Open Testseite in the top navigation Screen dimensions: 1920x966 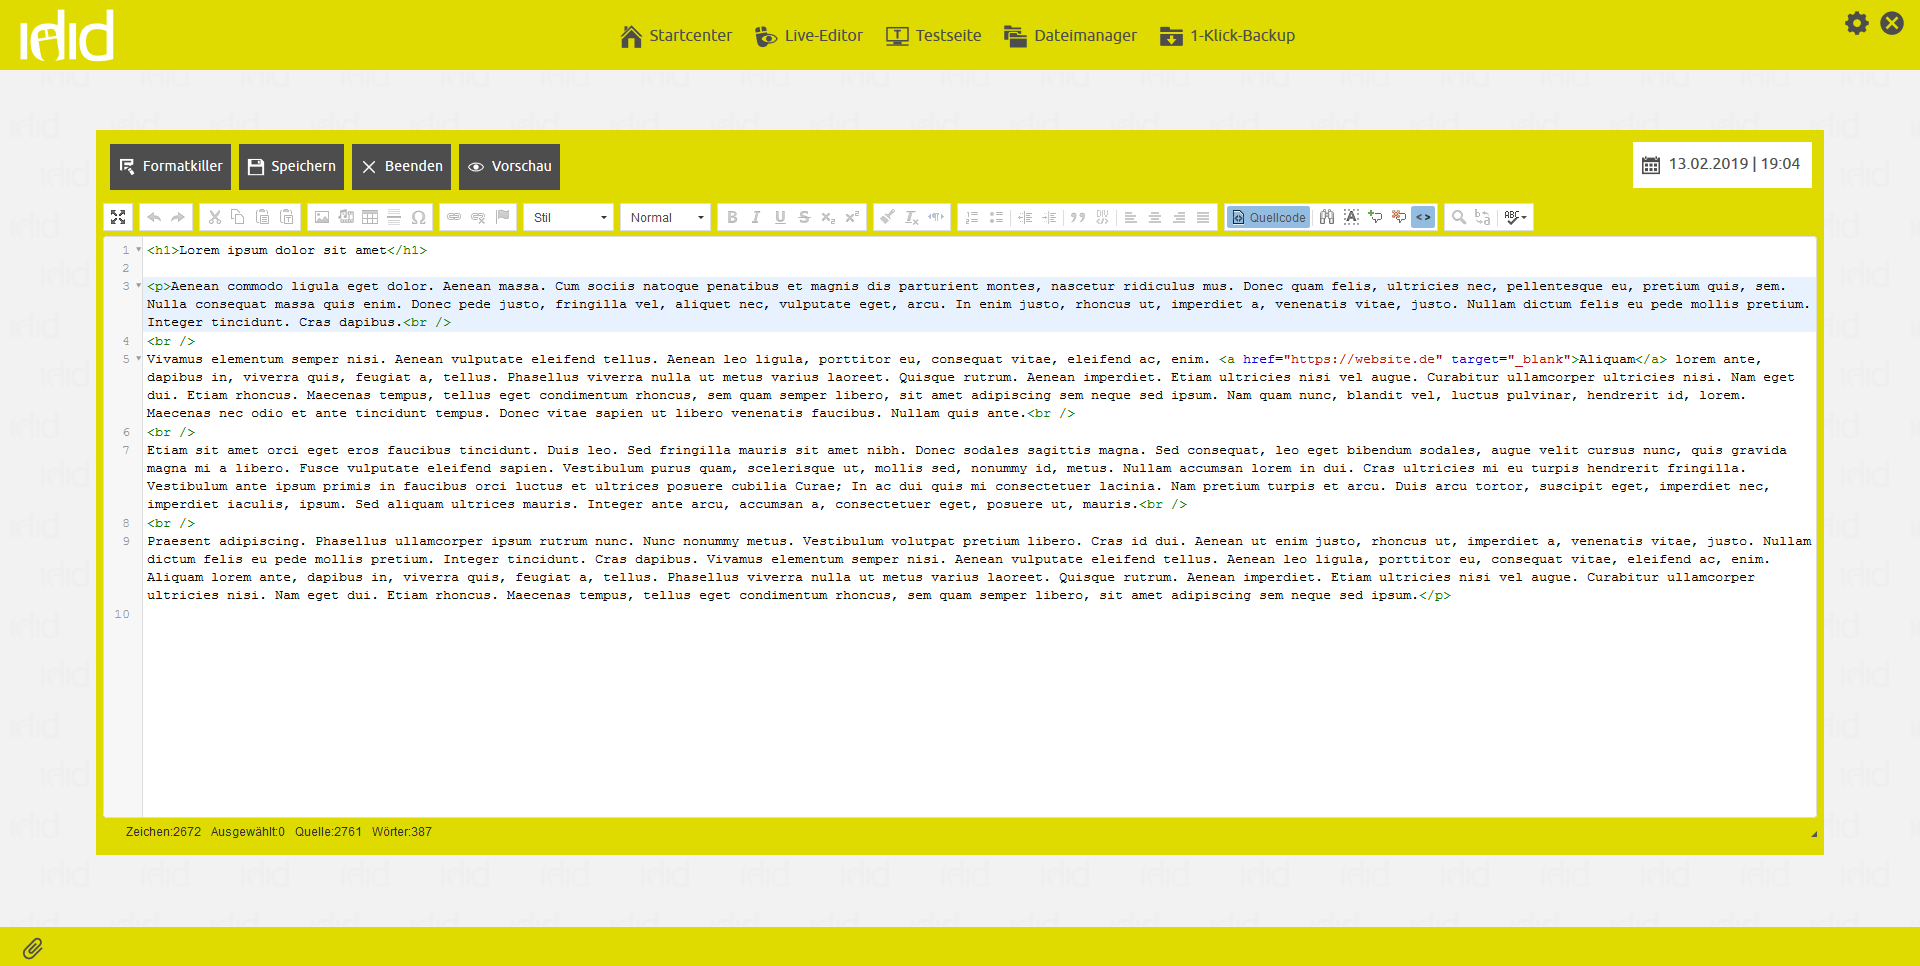[934, 36]
